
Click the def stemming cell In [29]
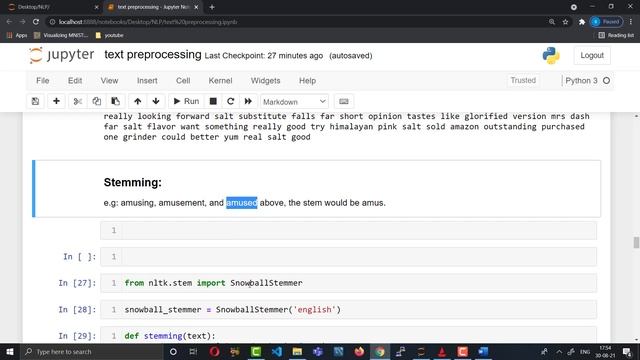click(x=349, y=336)
